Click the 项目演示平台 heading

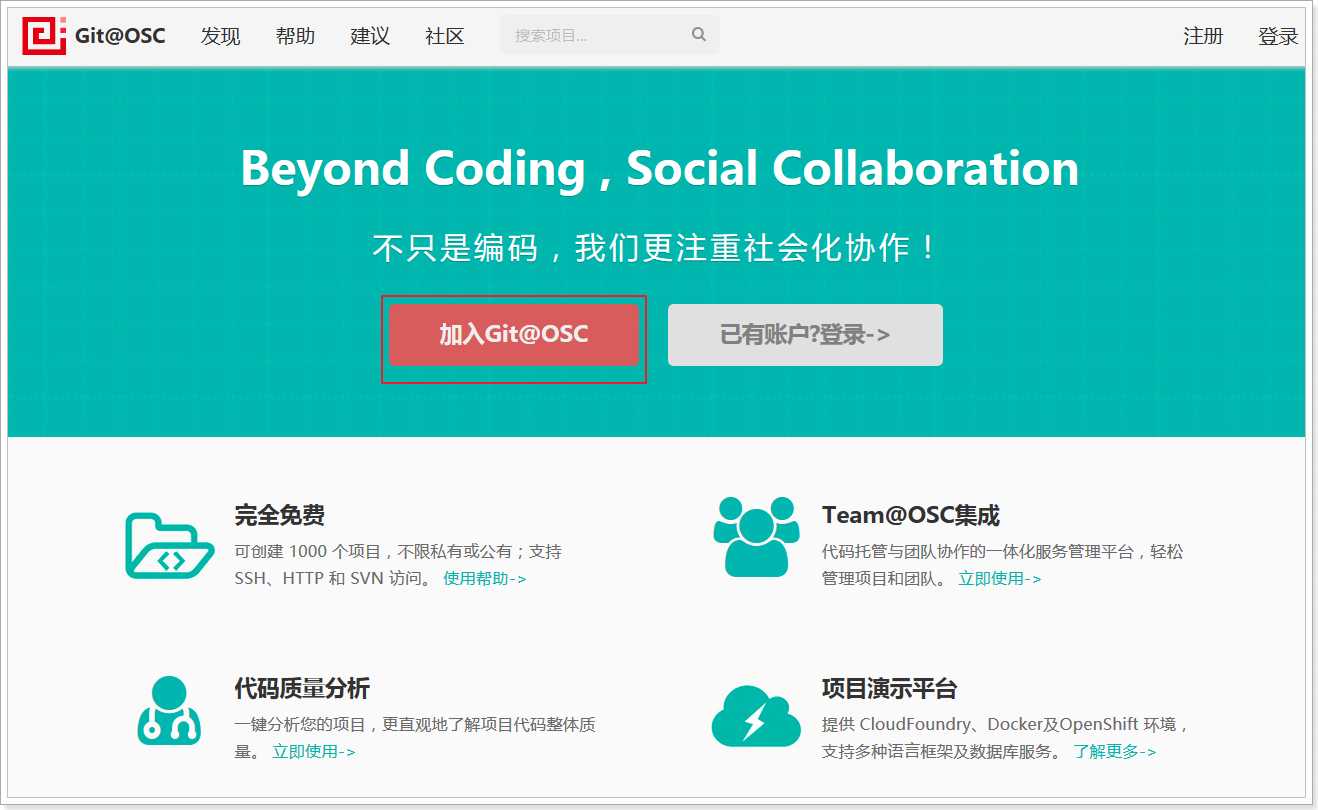click(x=890, y=689)
